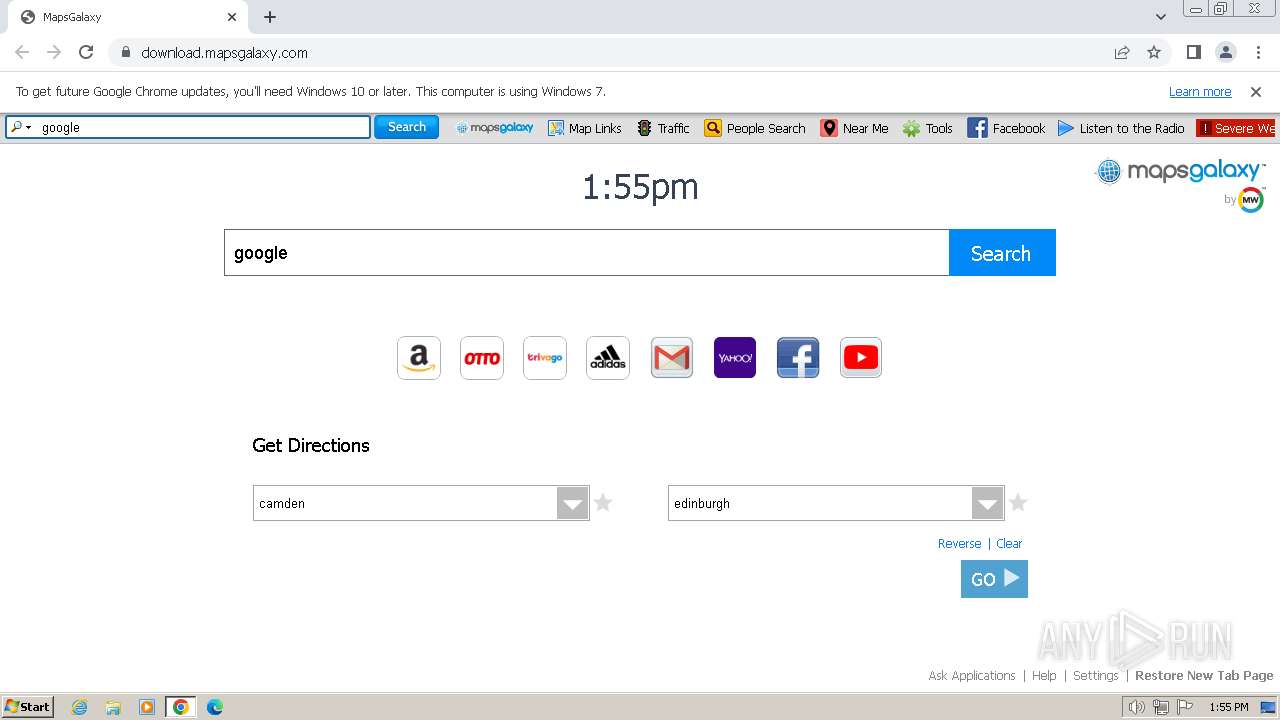Select the MapsGalaxy browser tab
This screenshot has height=720, width=1280.
coord(125,17)
